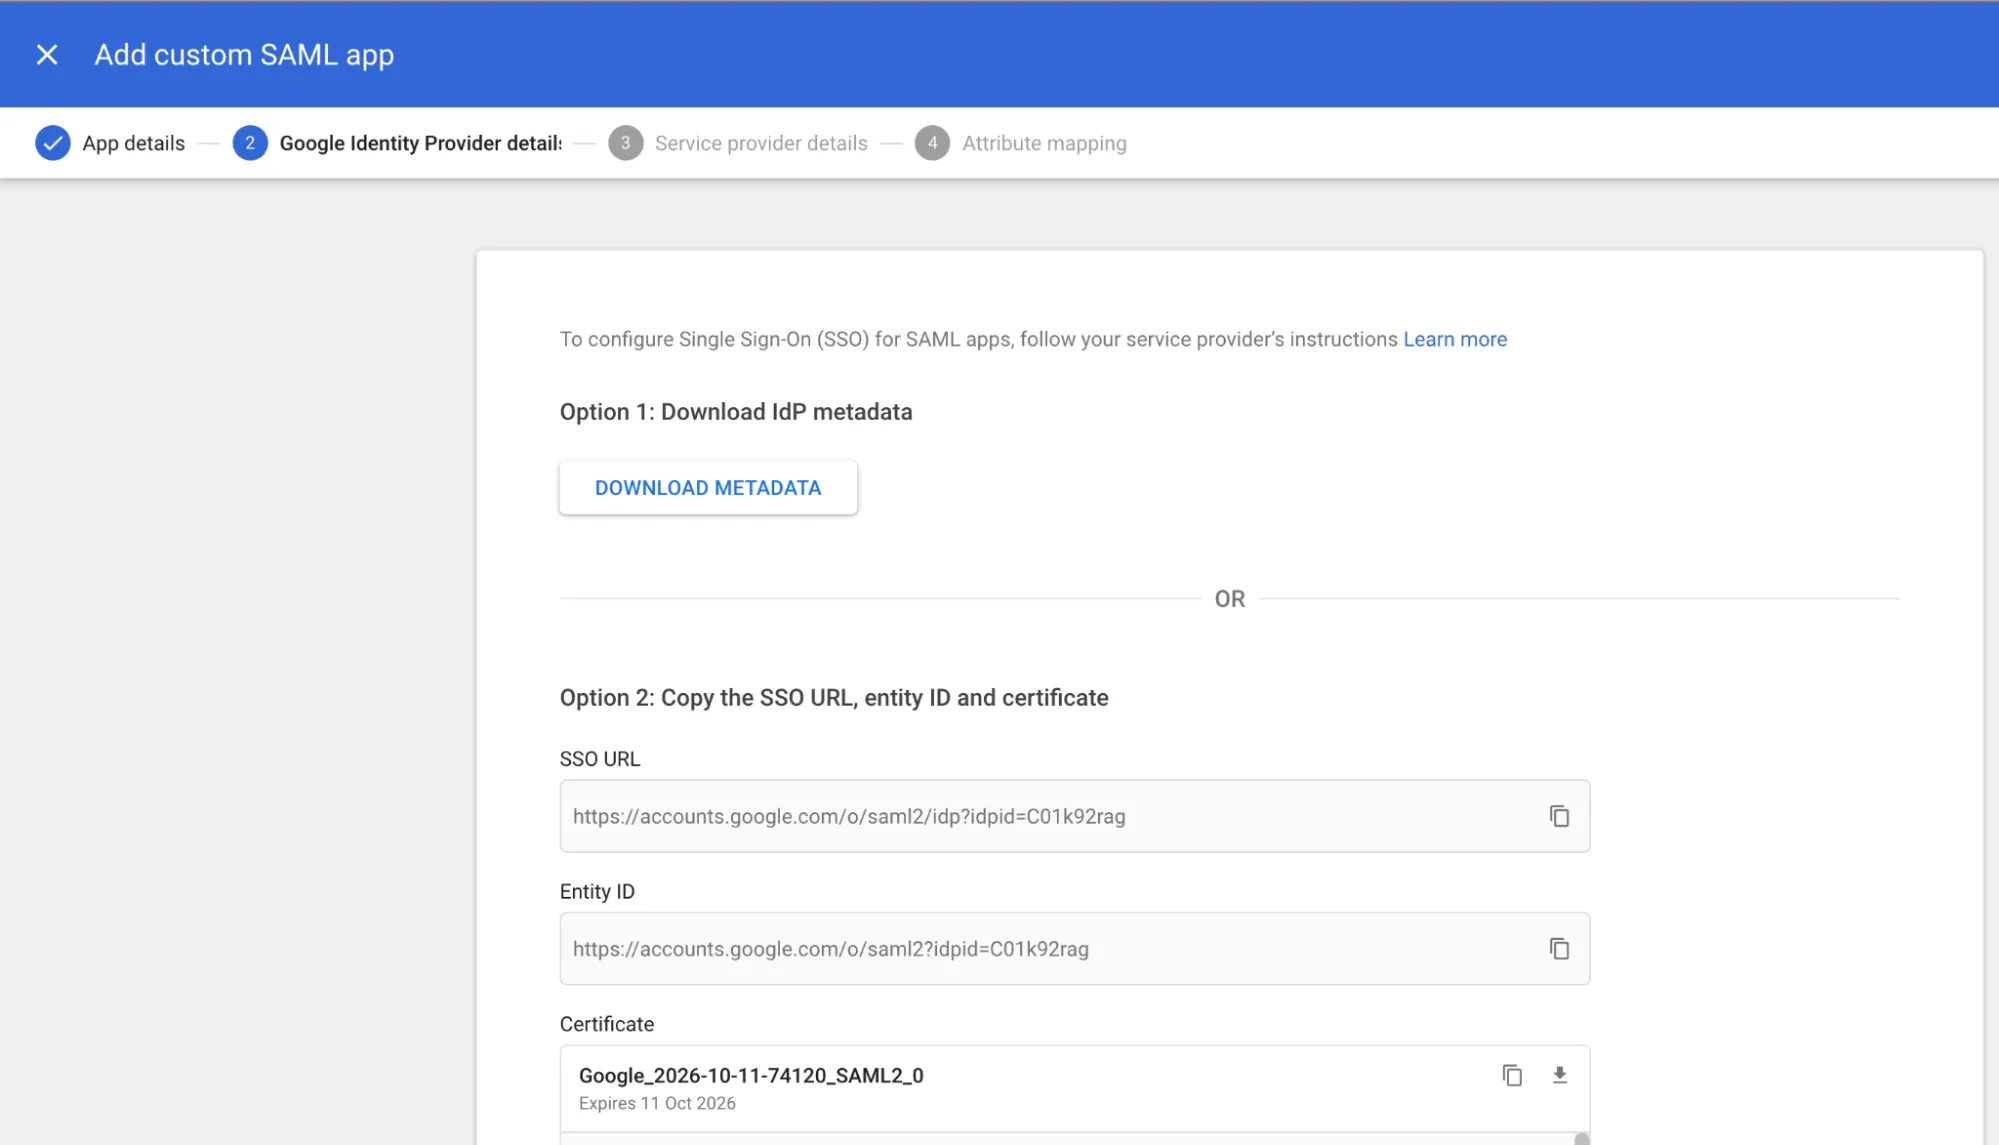Image resolution: width=1999 pixels, height=1145 pixels.
Task: Click the Option 2 copy SSO URL heading
Action: pos(834,698)
